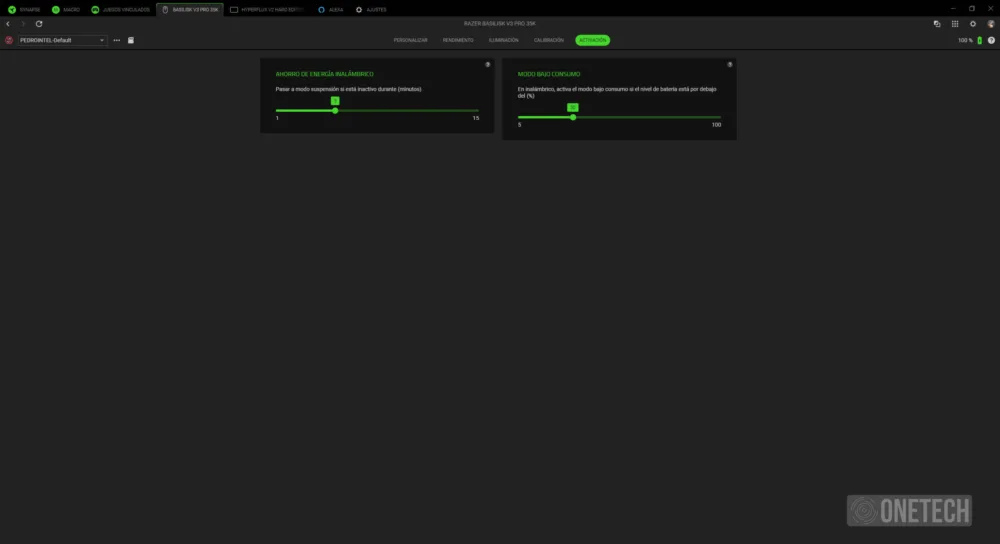This screenshot has height=544, width=1000.
Task: Open the Synapse home tab
Action: tap(24, 10)
